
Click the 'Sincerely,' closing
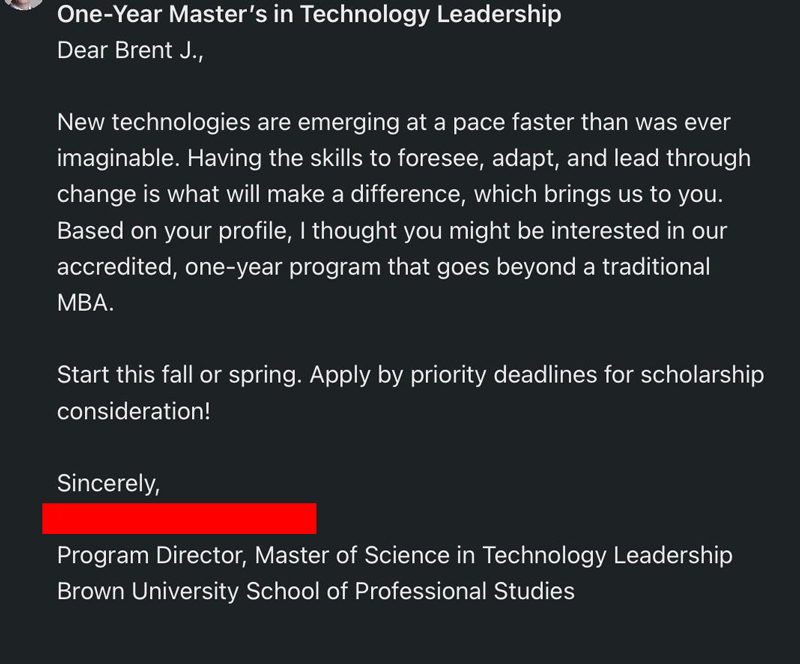tap(109, 483)
